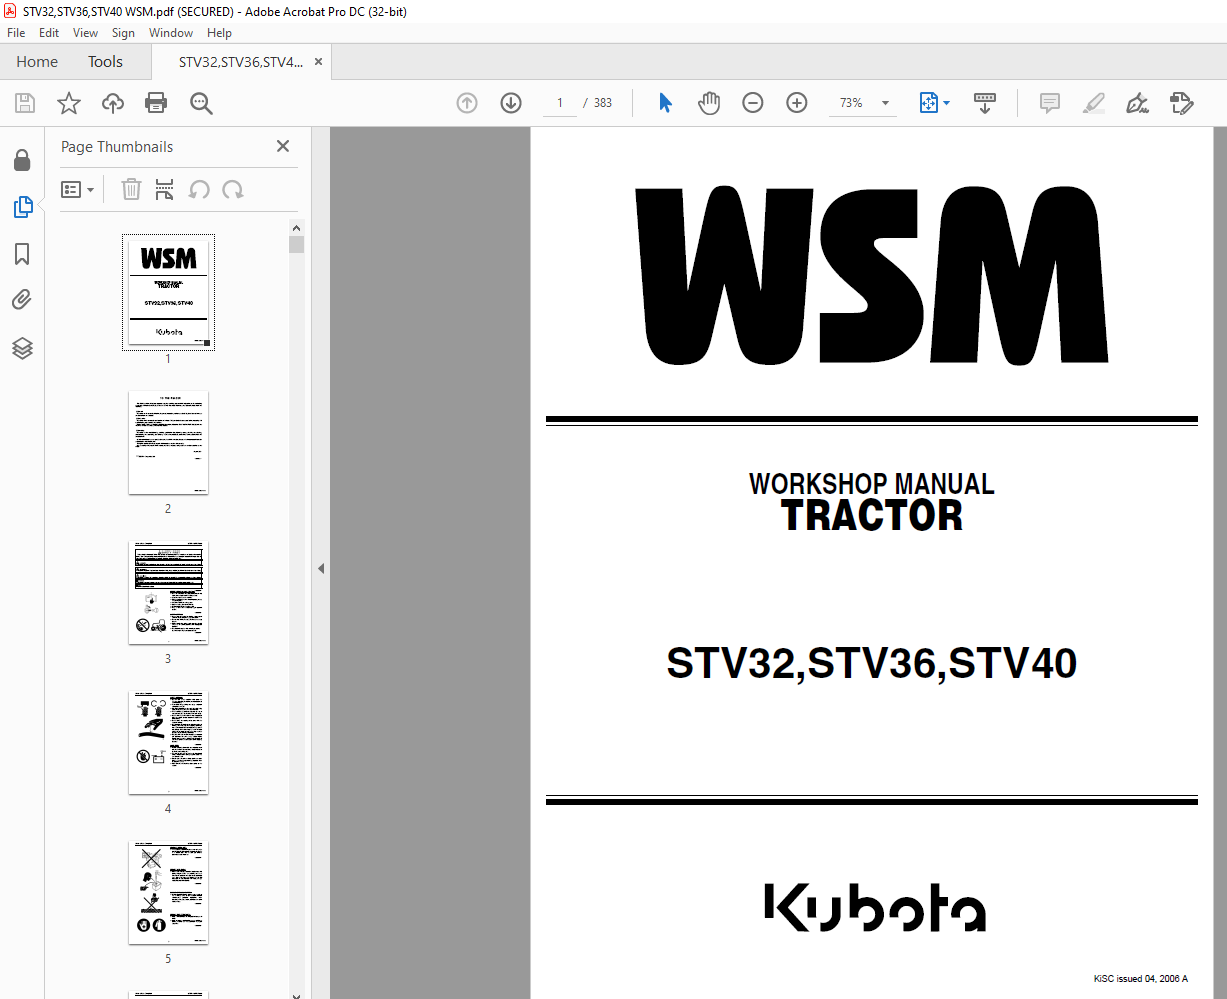Click the 'STV32,STV36,STV40' model heading

[x=872, y=664]
